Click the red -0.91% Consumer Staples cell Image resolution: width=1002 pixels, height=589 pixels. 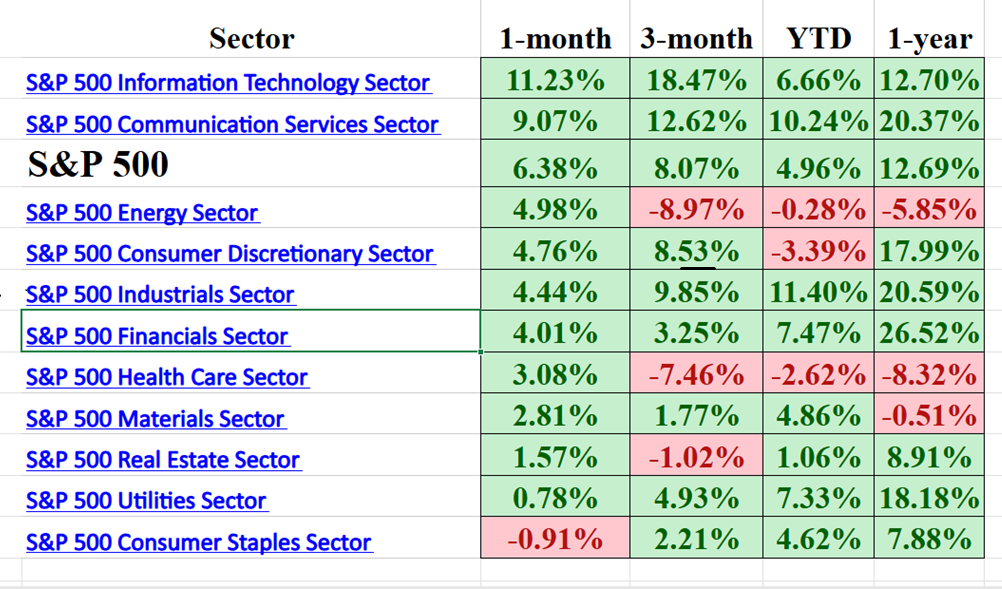555,540
